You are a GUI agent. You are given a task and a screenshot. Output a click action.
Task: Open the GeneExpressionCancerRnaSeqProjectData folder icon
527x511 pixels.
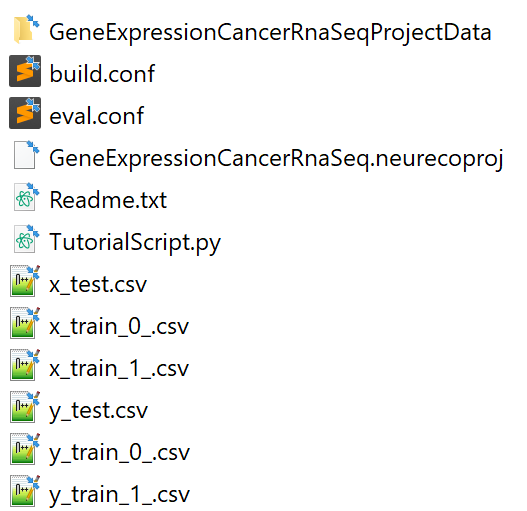(x=26, y=30)
